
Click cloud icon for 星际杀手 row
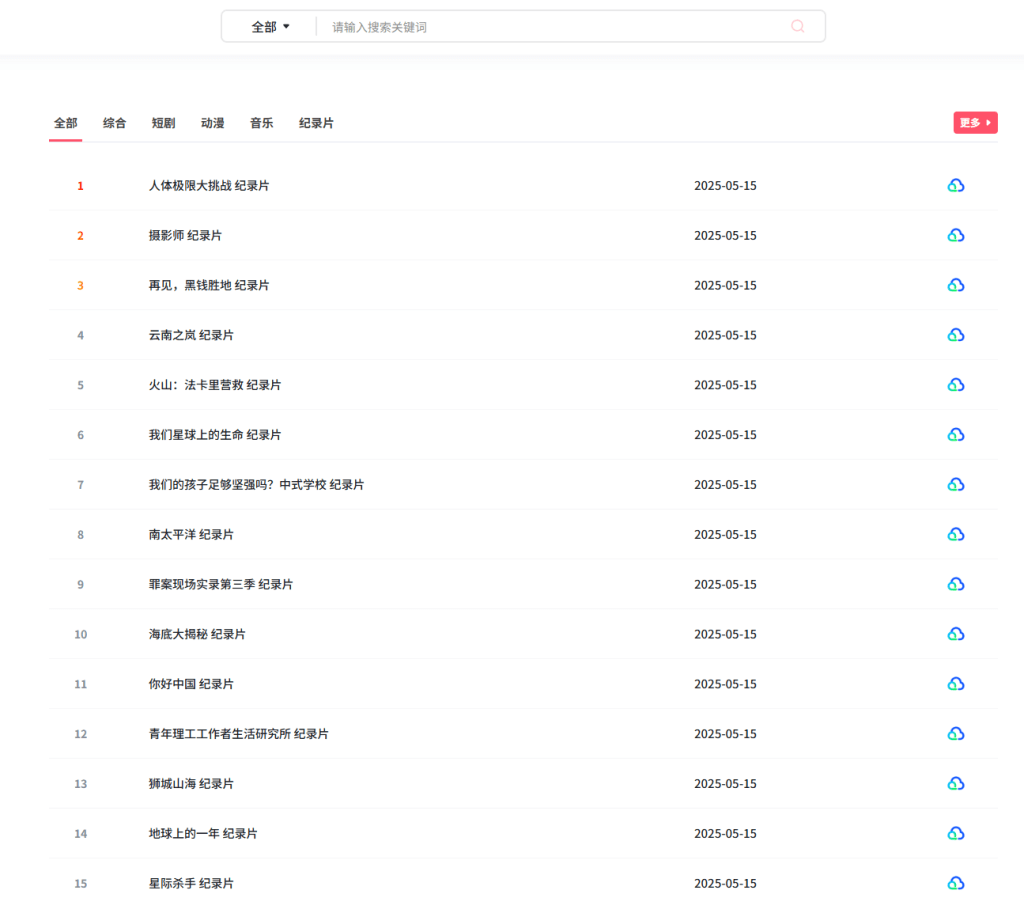coord(955,883)
